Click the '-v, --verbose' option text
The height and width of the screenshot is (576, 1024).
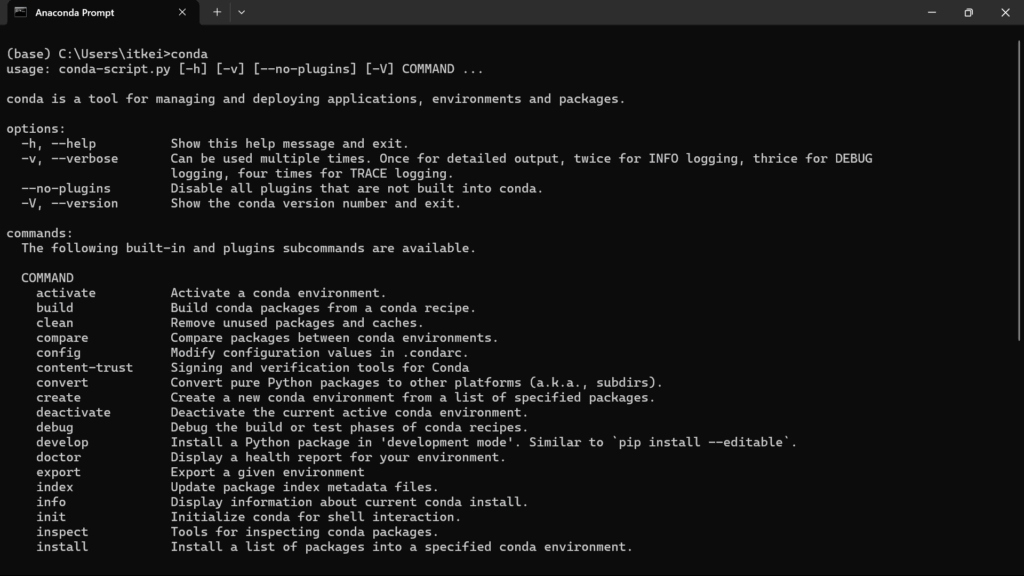pyautogui.click(x=70, y=159)
